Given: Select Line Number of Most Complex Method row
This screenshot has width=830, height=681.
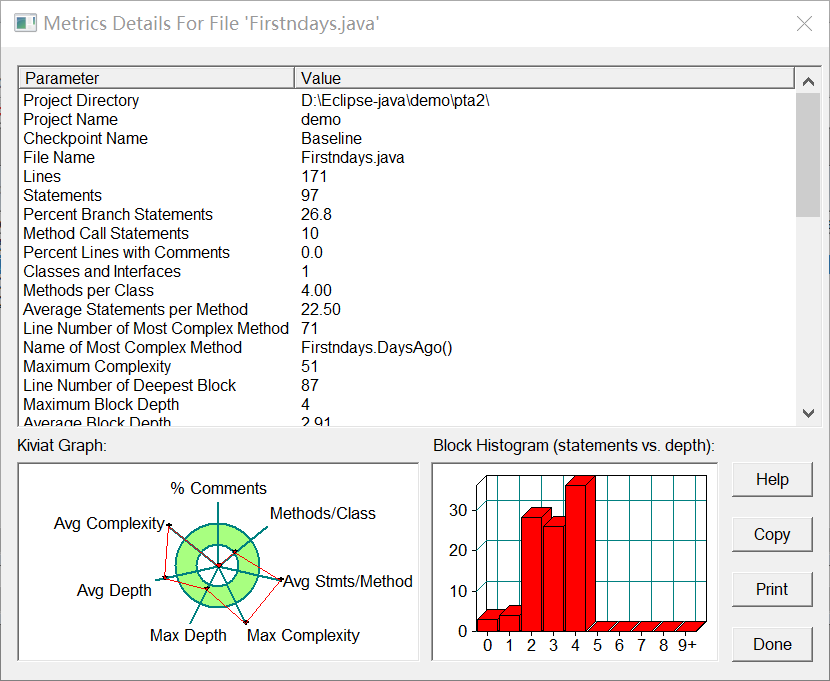Looking at the screenshot, I should [x=408, y=329].
